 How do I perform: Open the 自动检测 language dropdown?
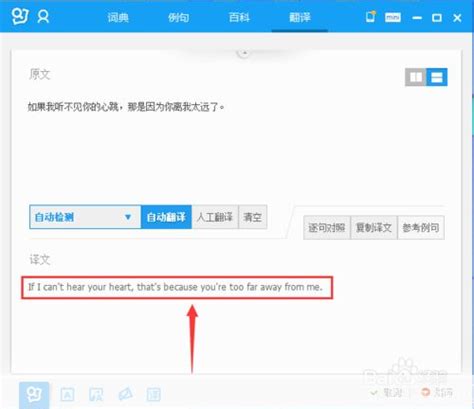click(85, 217)
